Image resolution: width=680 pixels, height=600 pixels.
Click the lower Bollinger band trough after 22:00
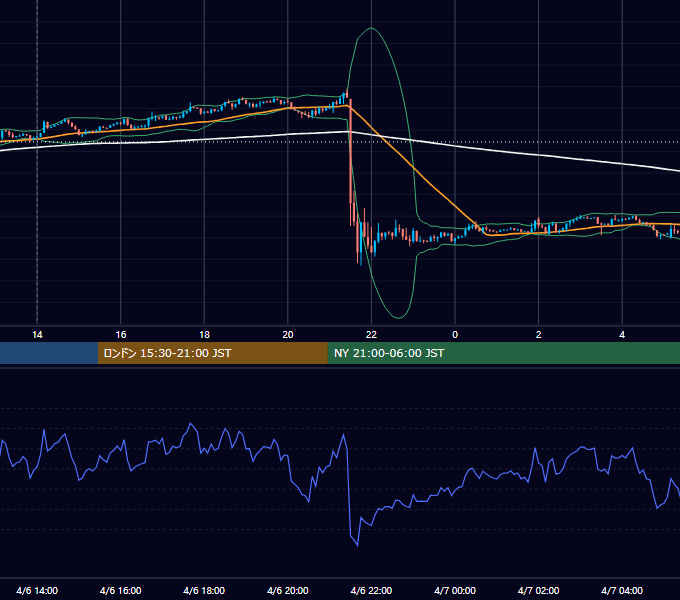398,318
